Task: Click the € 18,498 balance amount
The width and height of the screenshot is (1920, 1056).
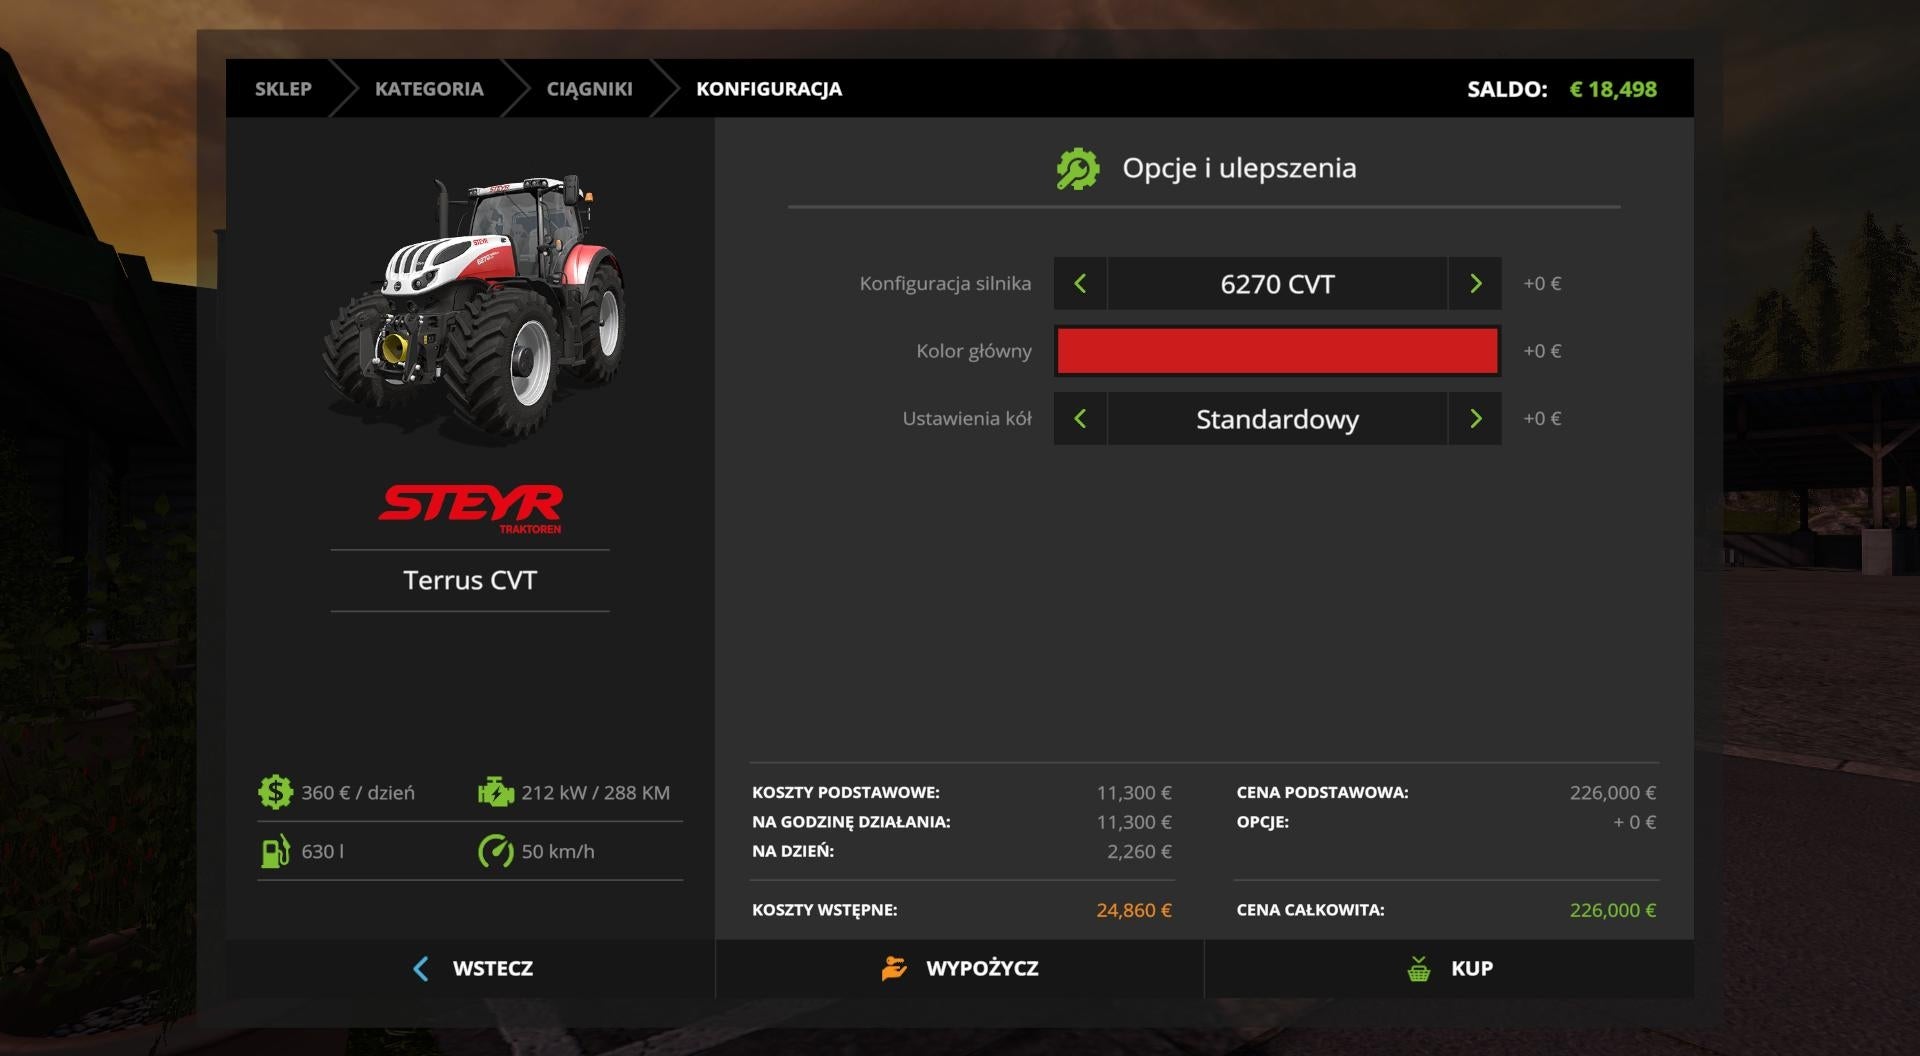Action: pyautogui.click(x=1613, y=89)
